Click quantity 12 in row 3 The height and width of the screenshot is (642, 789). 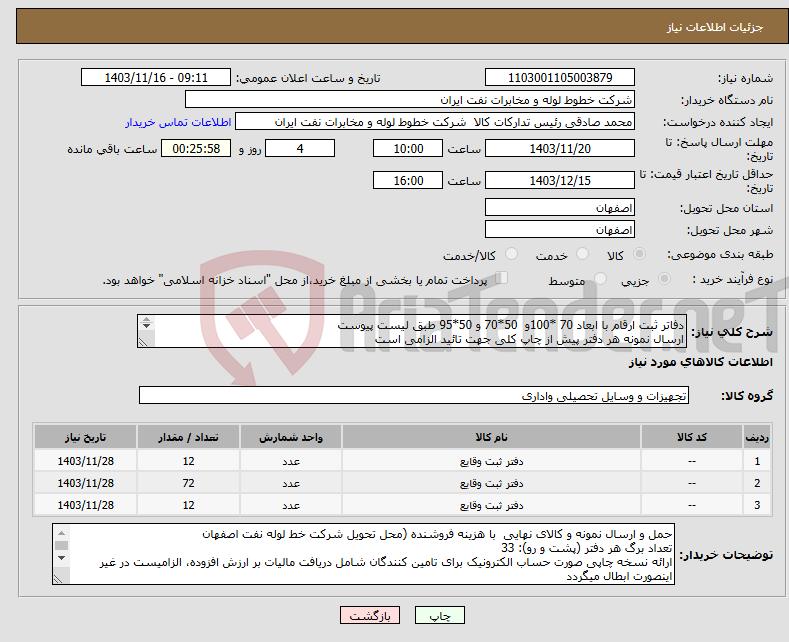tap(188, 505)
